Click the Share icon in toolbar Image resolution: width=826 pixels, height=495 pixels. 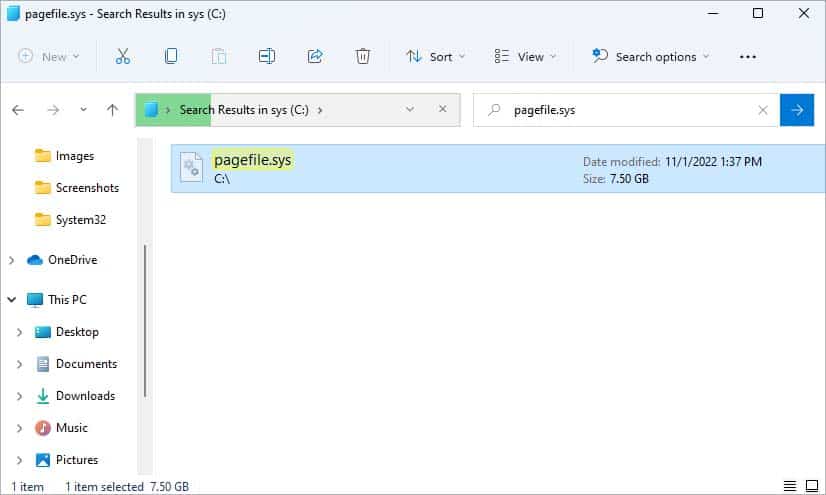click(314, 56)
